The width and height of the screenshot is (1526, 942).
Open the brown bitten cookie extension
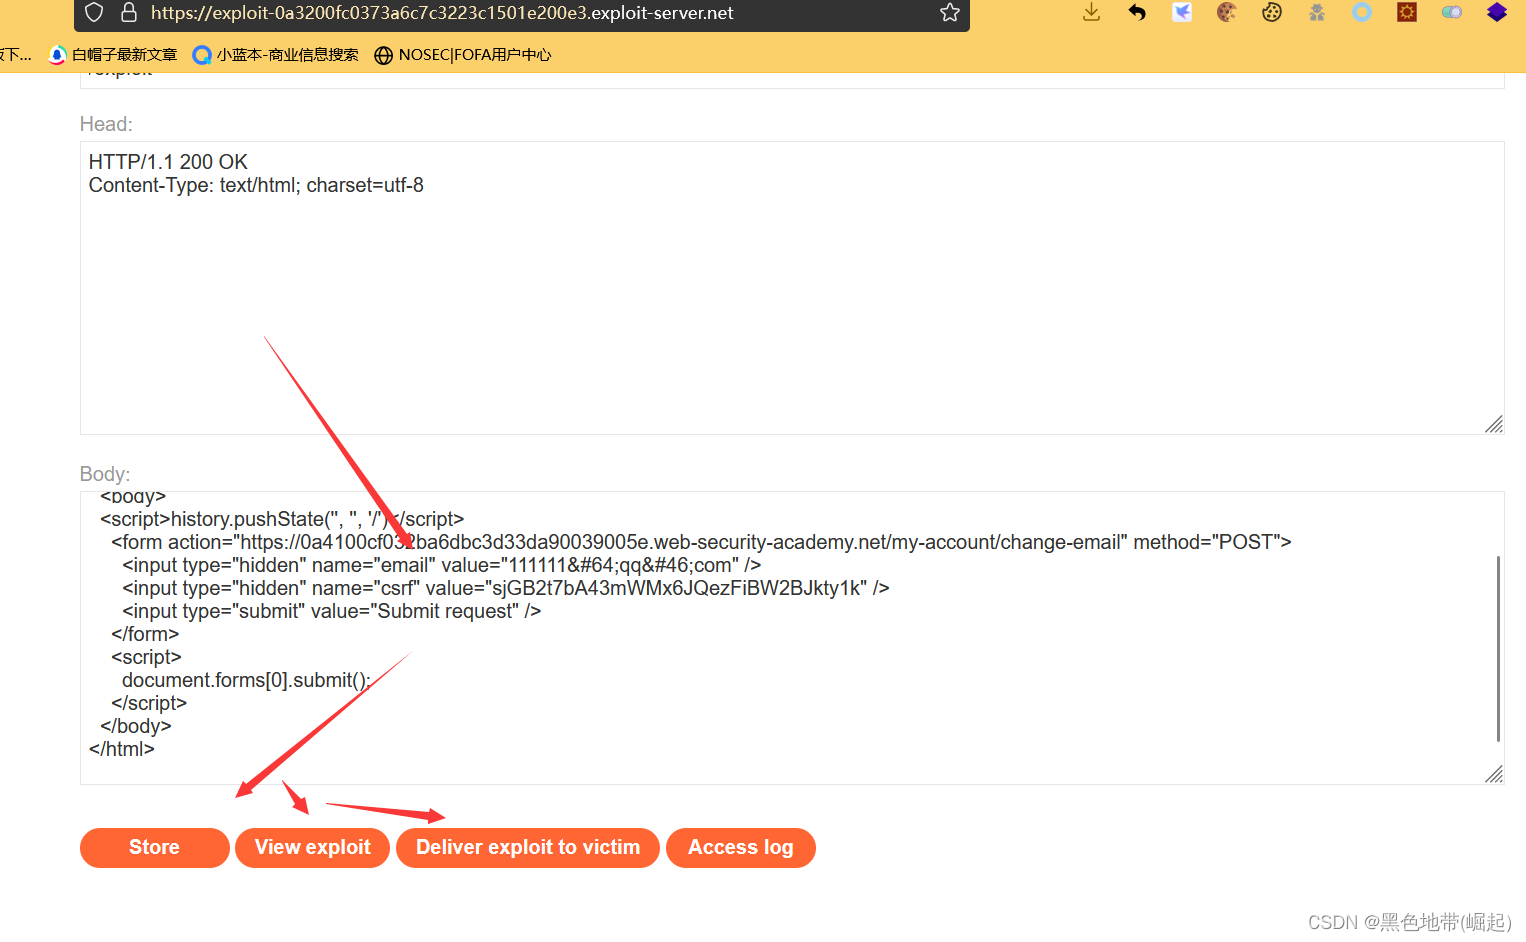coord(1227,12)
